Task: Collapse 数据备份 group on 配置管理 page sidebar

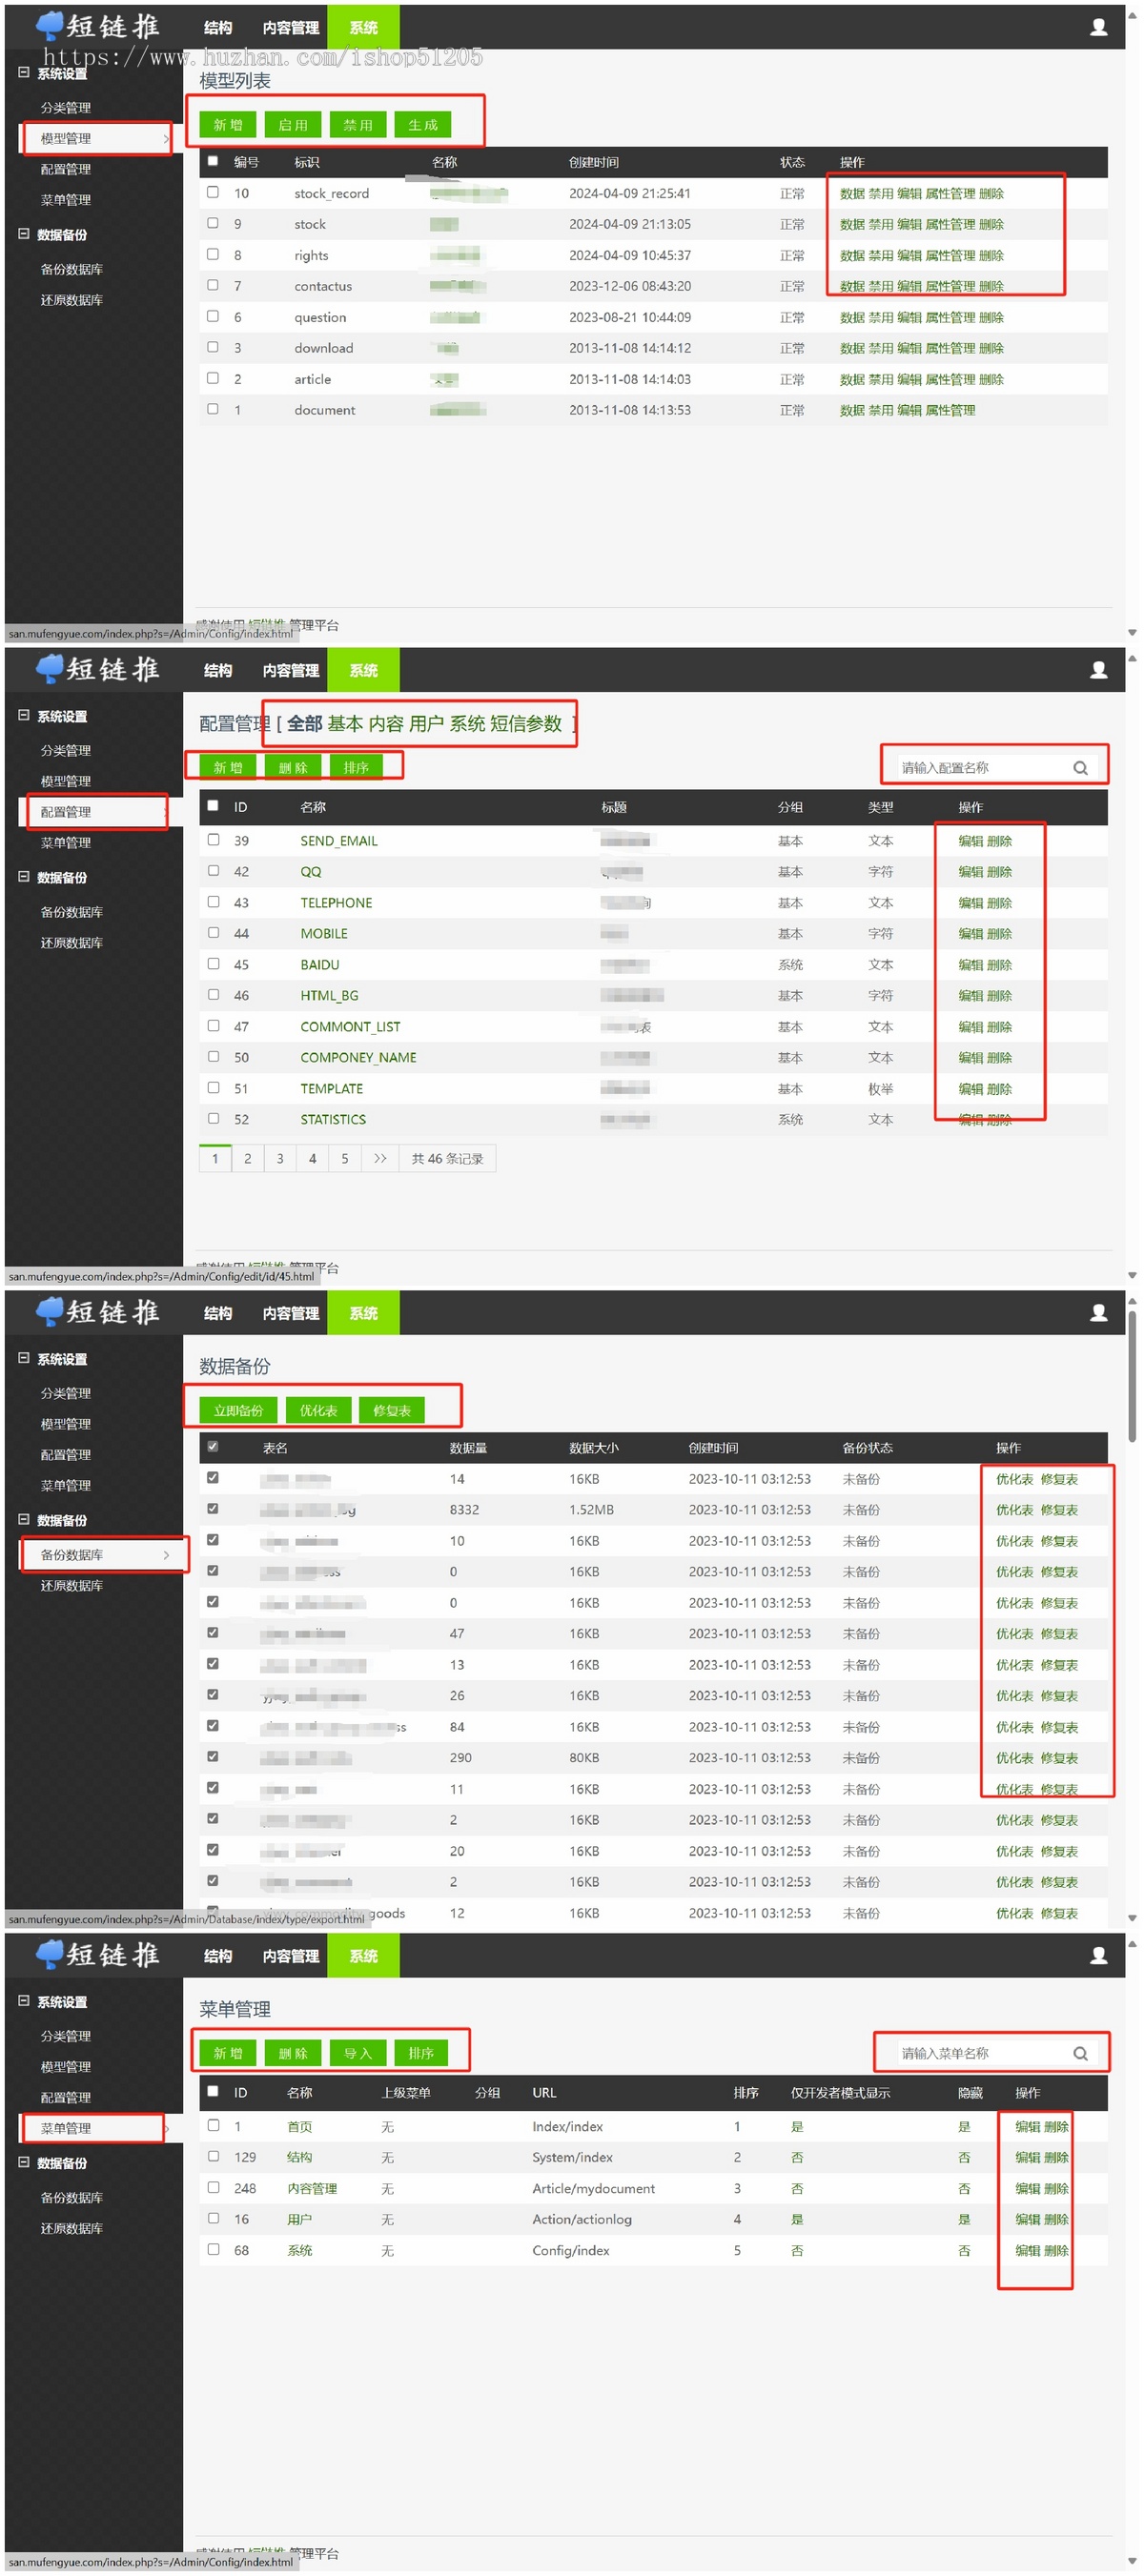Action: [x=24, y=877]
